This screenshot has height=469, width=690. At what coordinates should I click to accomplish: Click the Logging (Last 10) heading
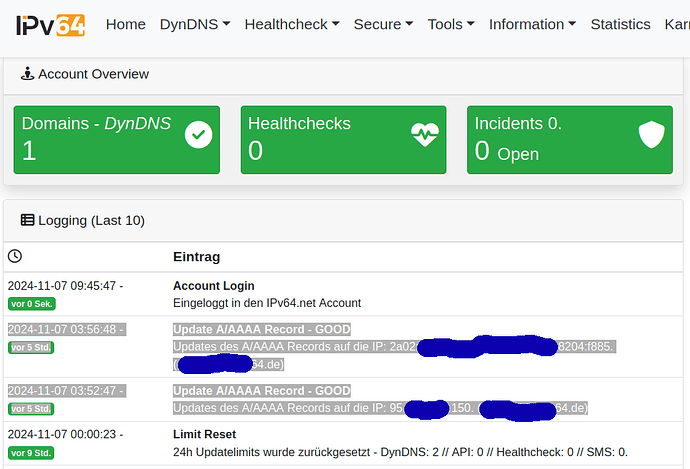[92, 220]
